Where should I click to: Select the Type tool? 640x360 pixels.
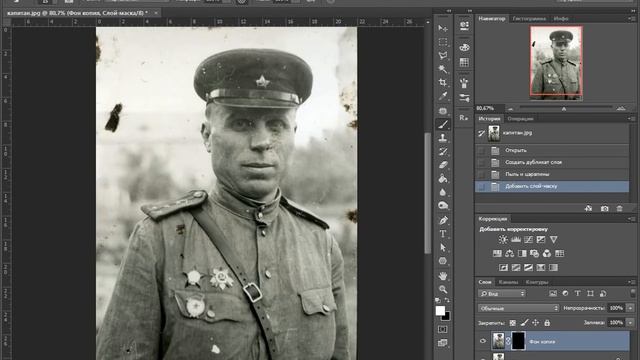click(443, 234)
